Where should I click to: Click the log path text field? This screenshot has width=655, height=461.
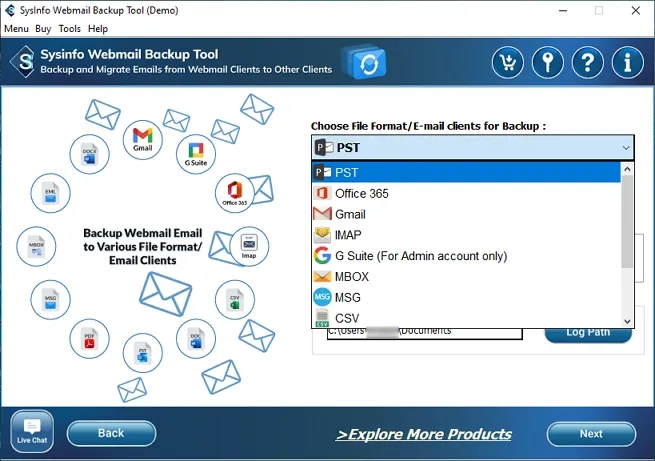click(x=424, y=333)
